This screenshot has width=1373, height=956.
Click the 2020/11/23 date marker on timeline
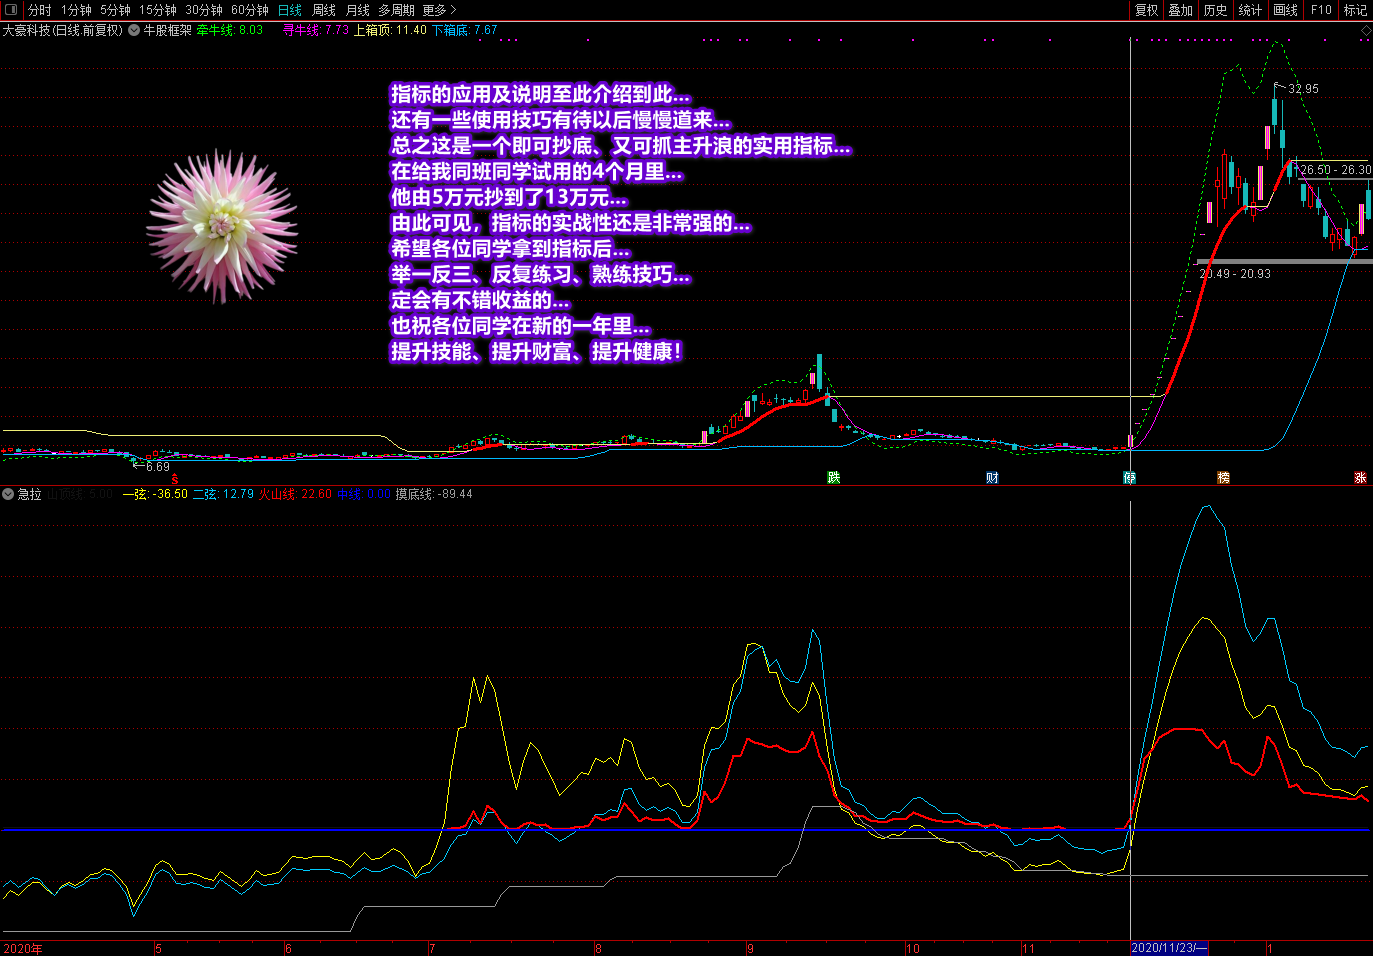[x=1168, y=948]
